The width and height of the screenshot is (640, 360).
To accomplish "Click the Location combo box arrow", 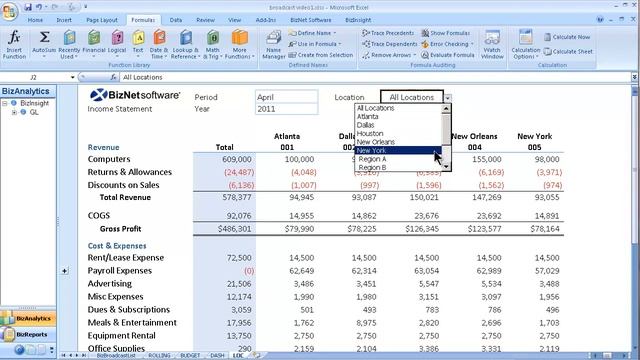I will [x=448, y=98].
